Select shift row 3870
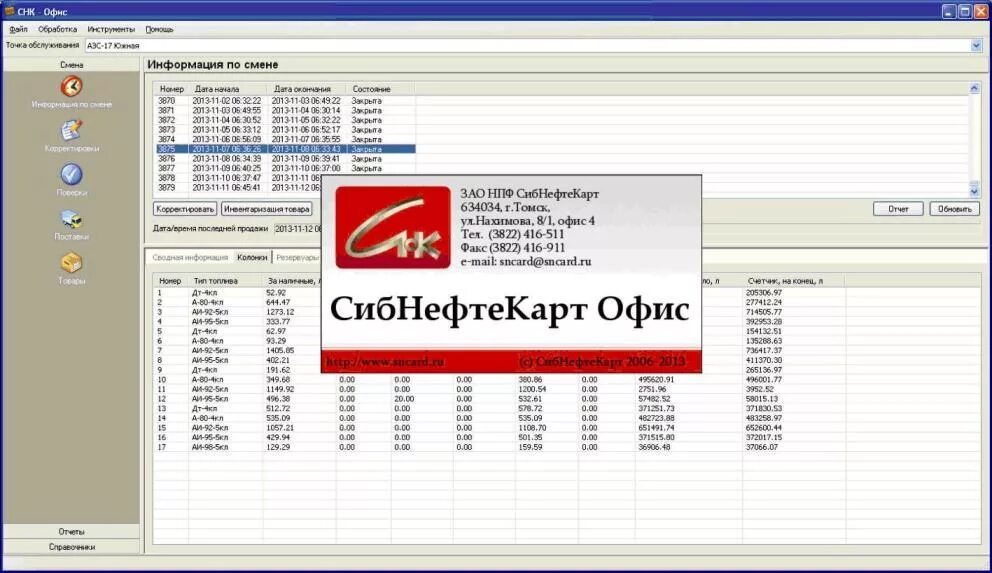992x573 pixels. pyautogui.click(x=285, y=101)
